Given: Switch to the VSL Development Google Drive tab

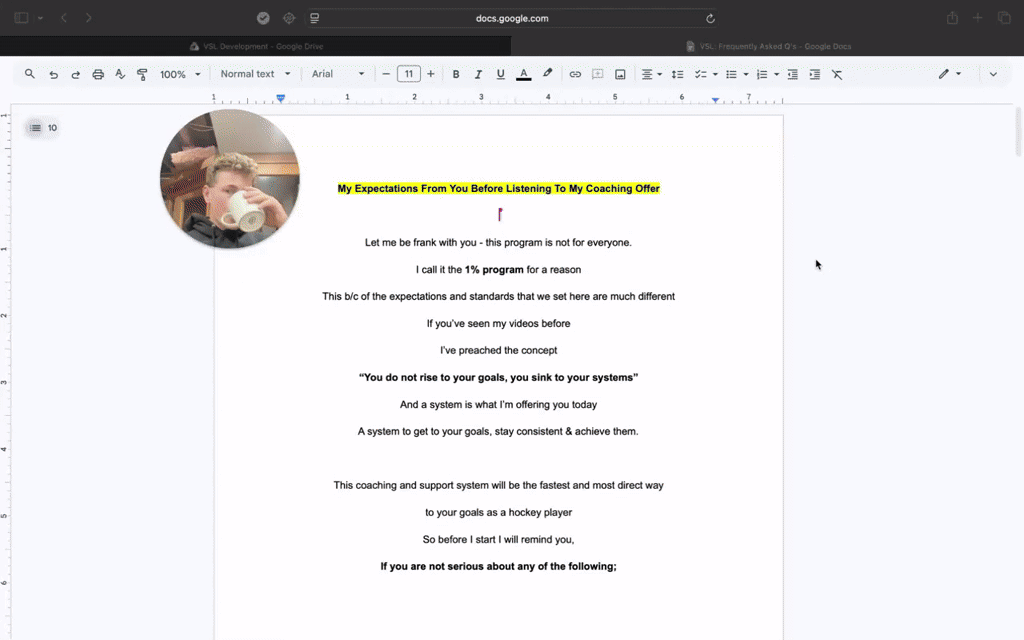Looking at the screenshot, I should point(256,46).
